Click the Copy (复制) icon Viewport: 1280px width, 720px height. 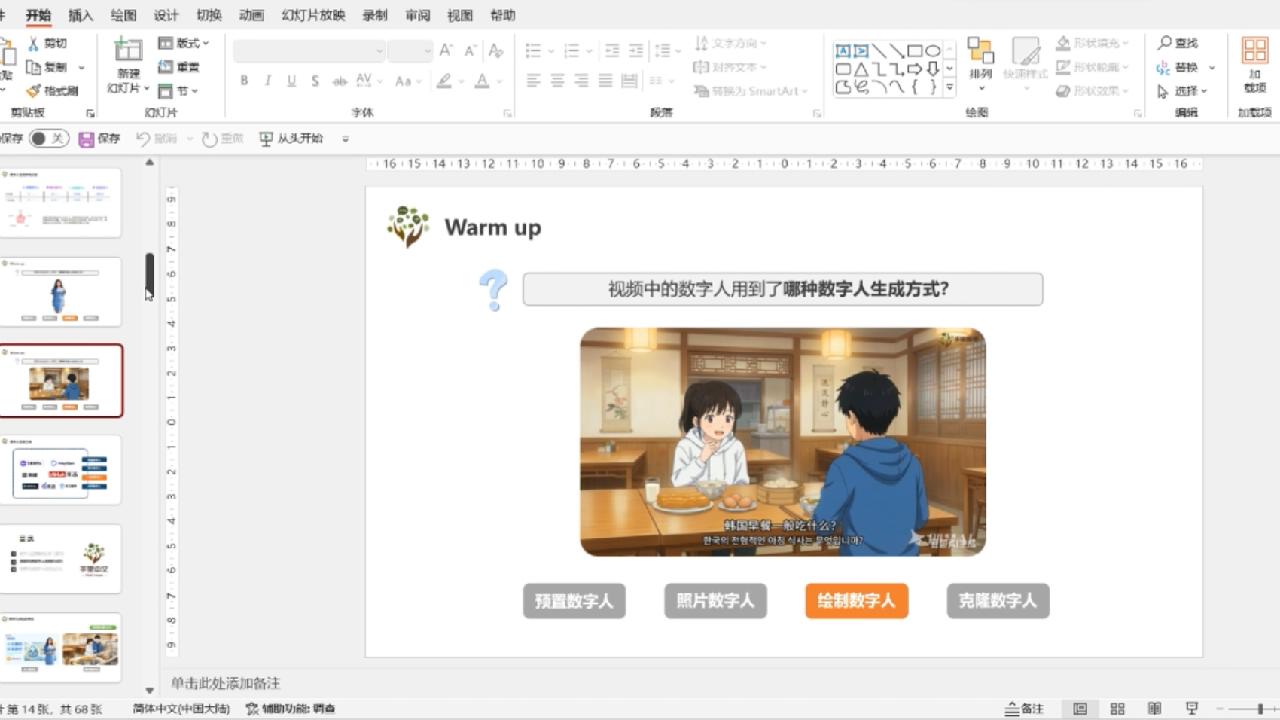pos(33,67)
